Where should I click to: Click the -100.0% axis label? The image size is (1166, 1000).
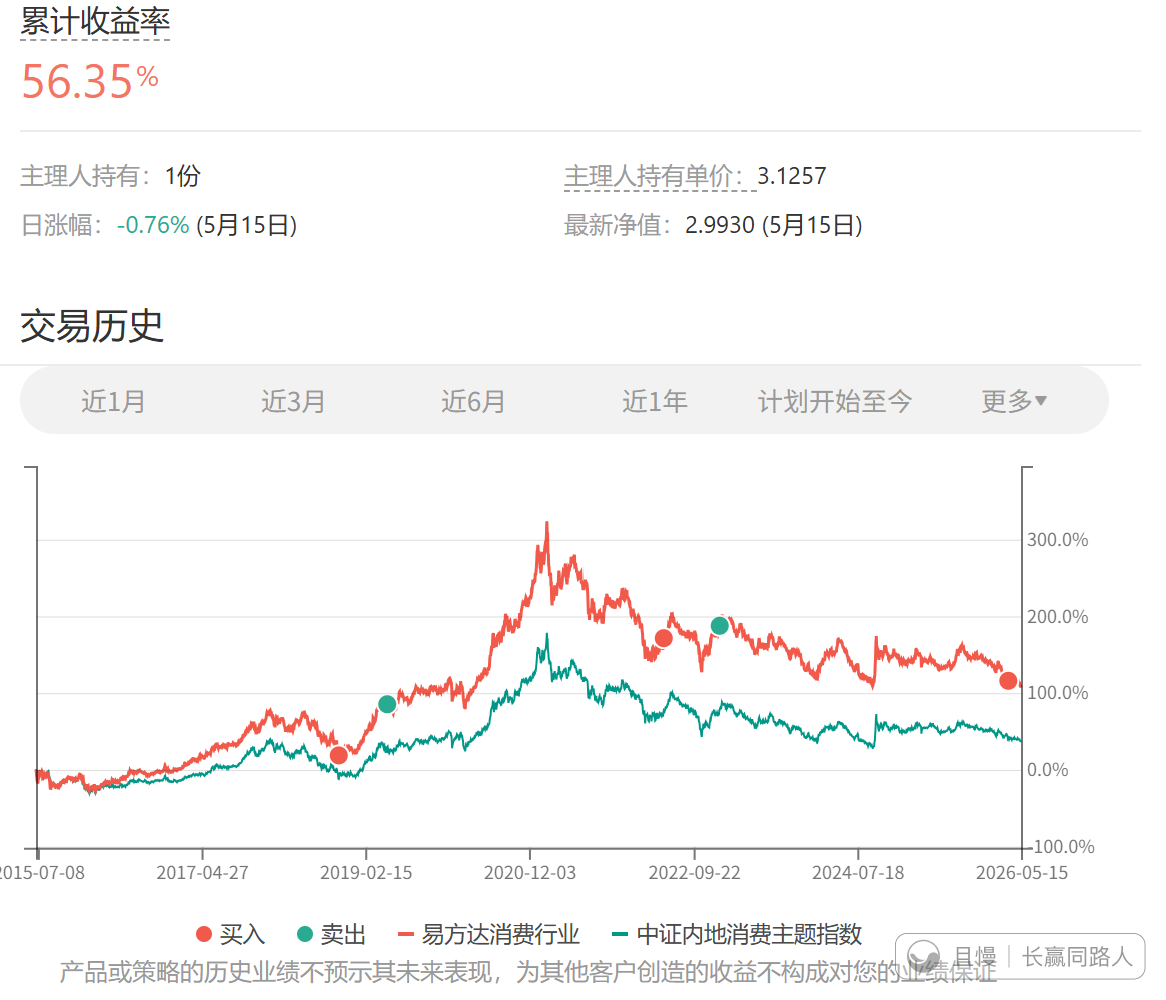(x=1063, y=846)
